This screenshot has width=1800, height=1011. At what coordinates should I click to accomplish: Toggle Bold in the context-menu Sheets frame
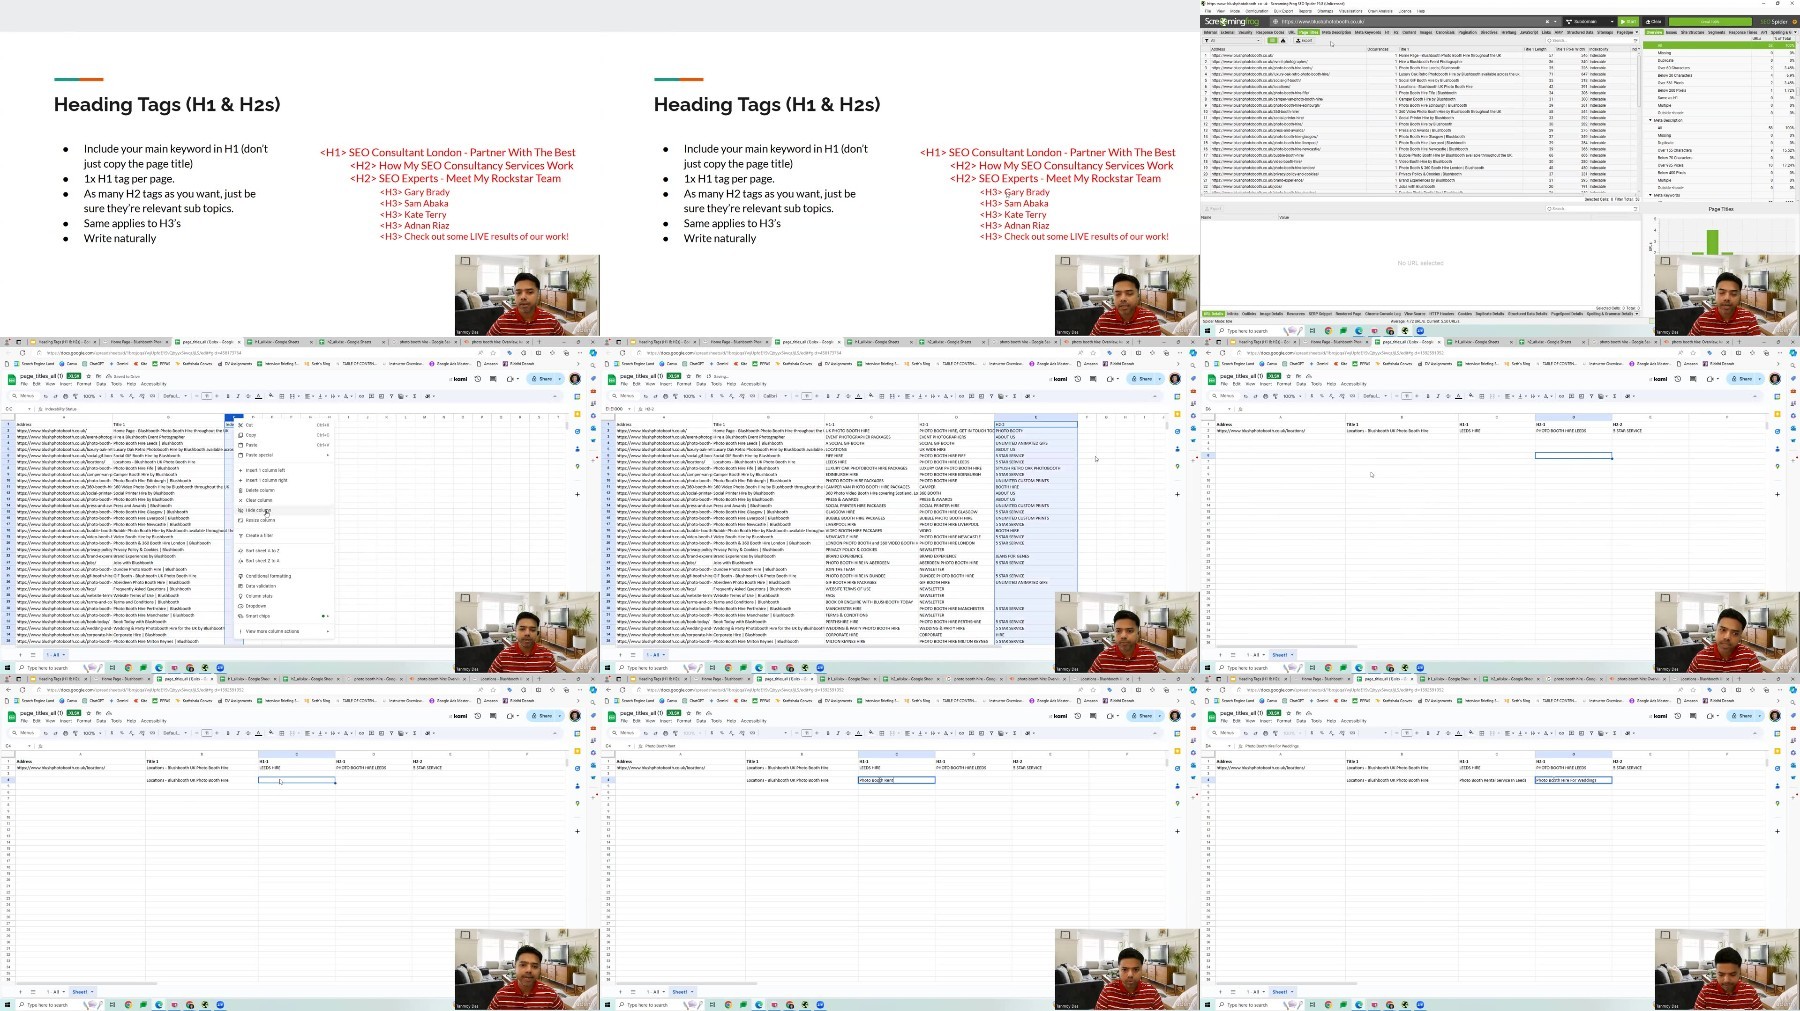tap(230, 396)
